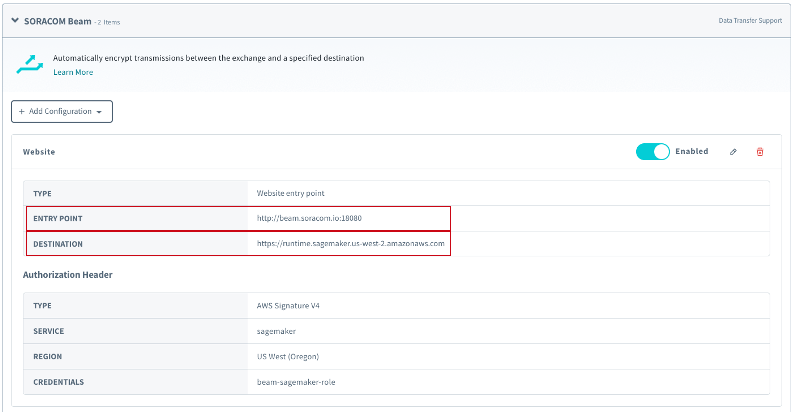792x412 pixels.
Task: Click the Data Transfer Support label
Action: click(750, 21)
